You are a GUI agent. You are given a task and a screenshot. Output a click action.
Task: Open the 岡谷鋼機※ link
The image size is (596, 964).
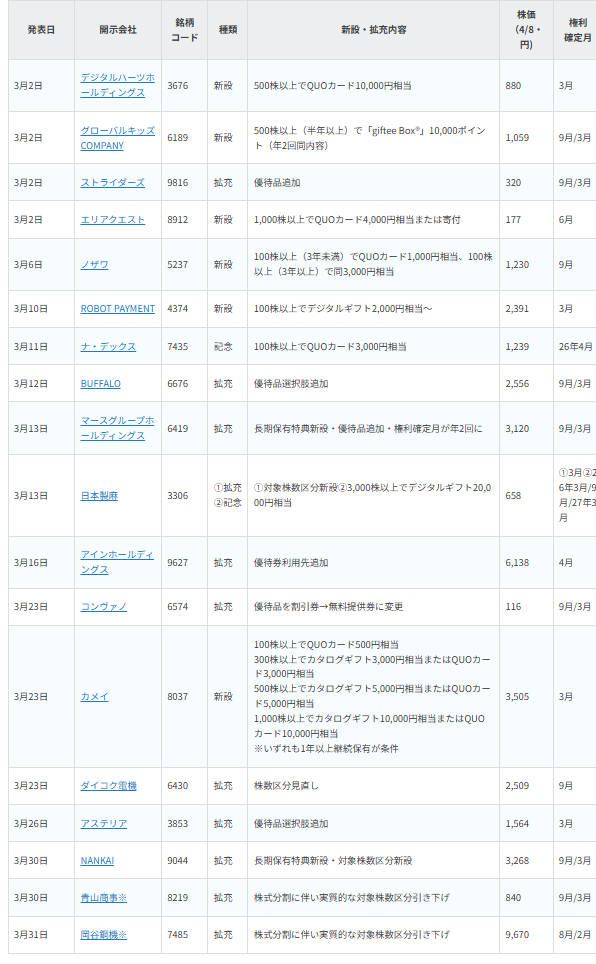(x=103, y=934)
